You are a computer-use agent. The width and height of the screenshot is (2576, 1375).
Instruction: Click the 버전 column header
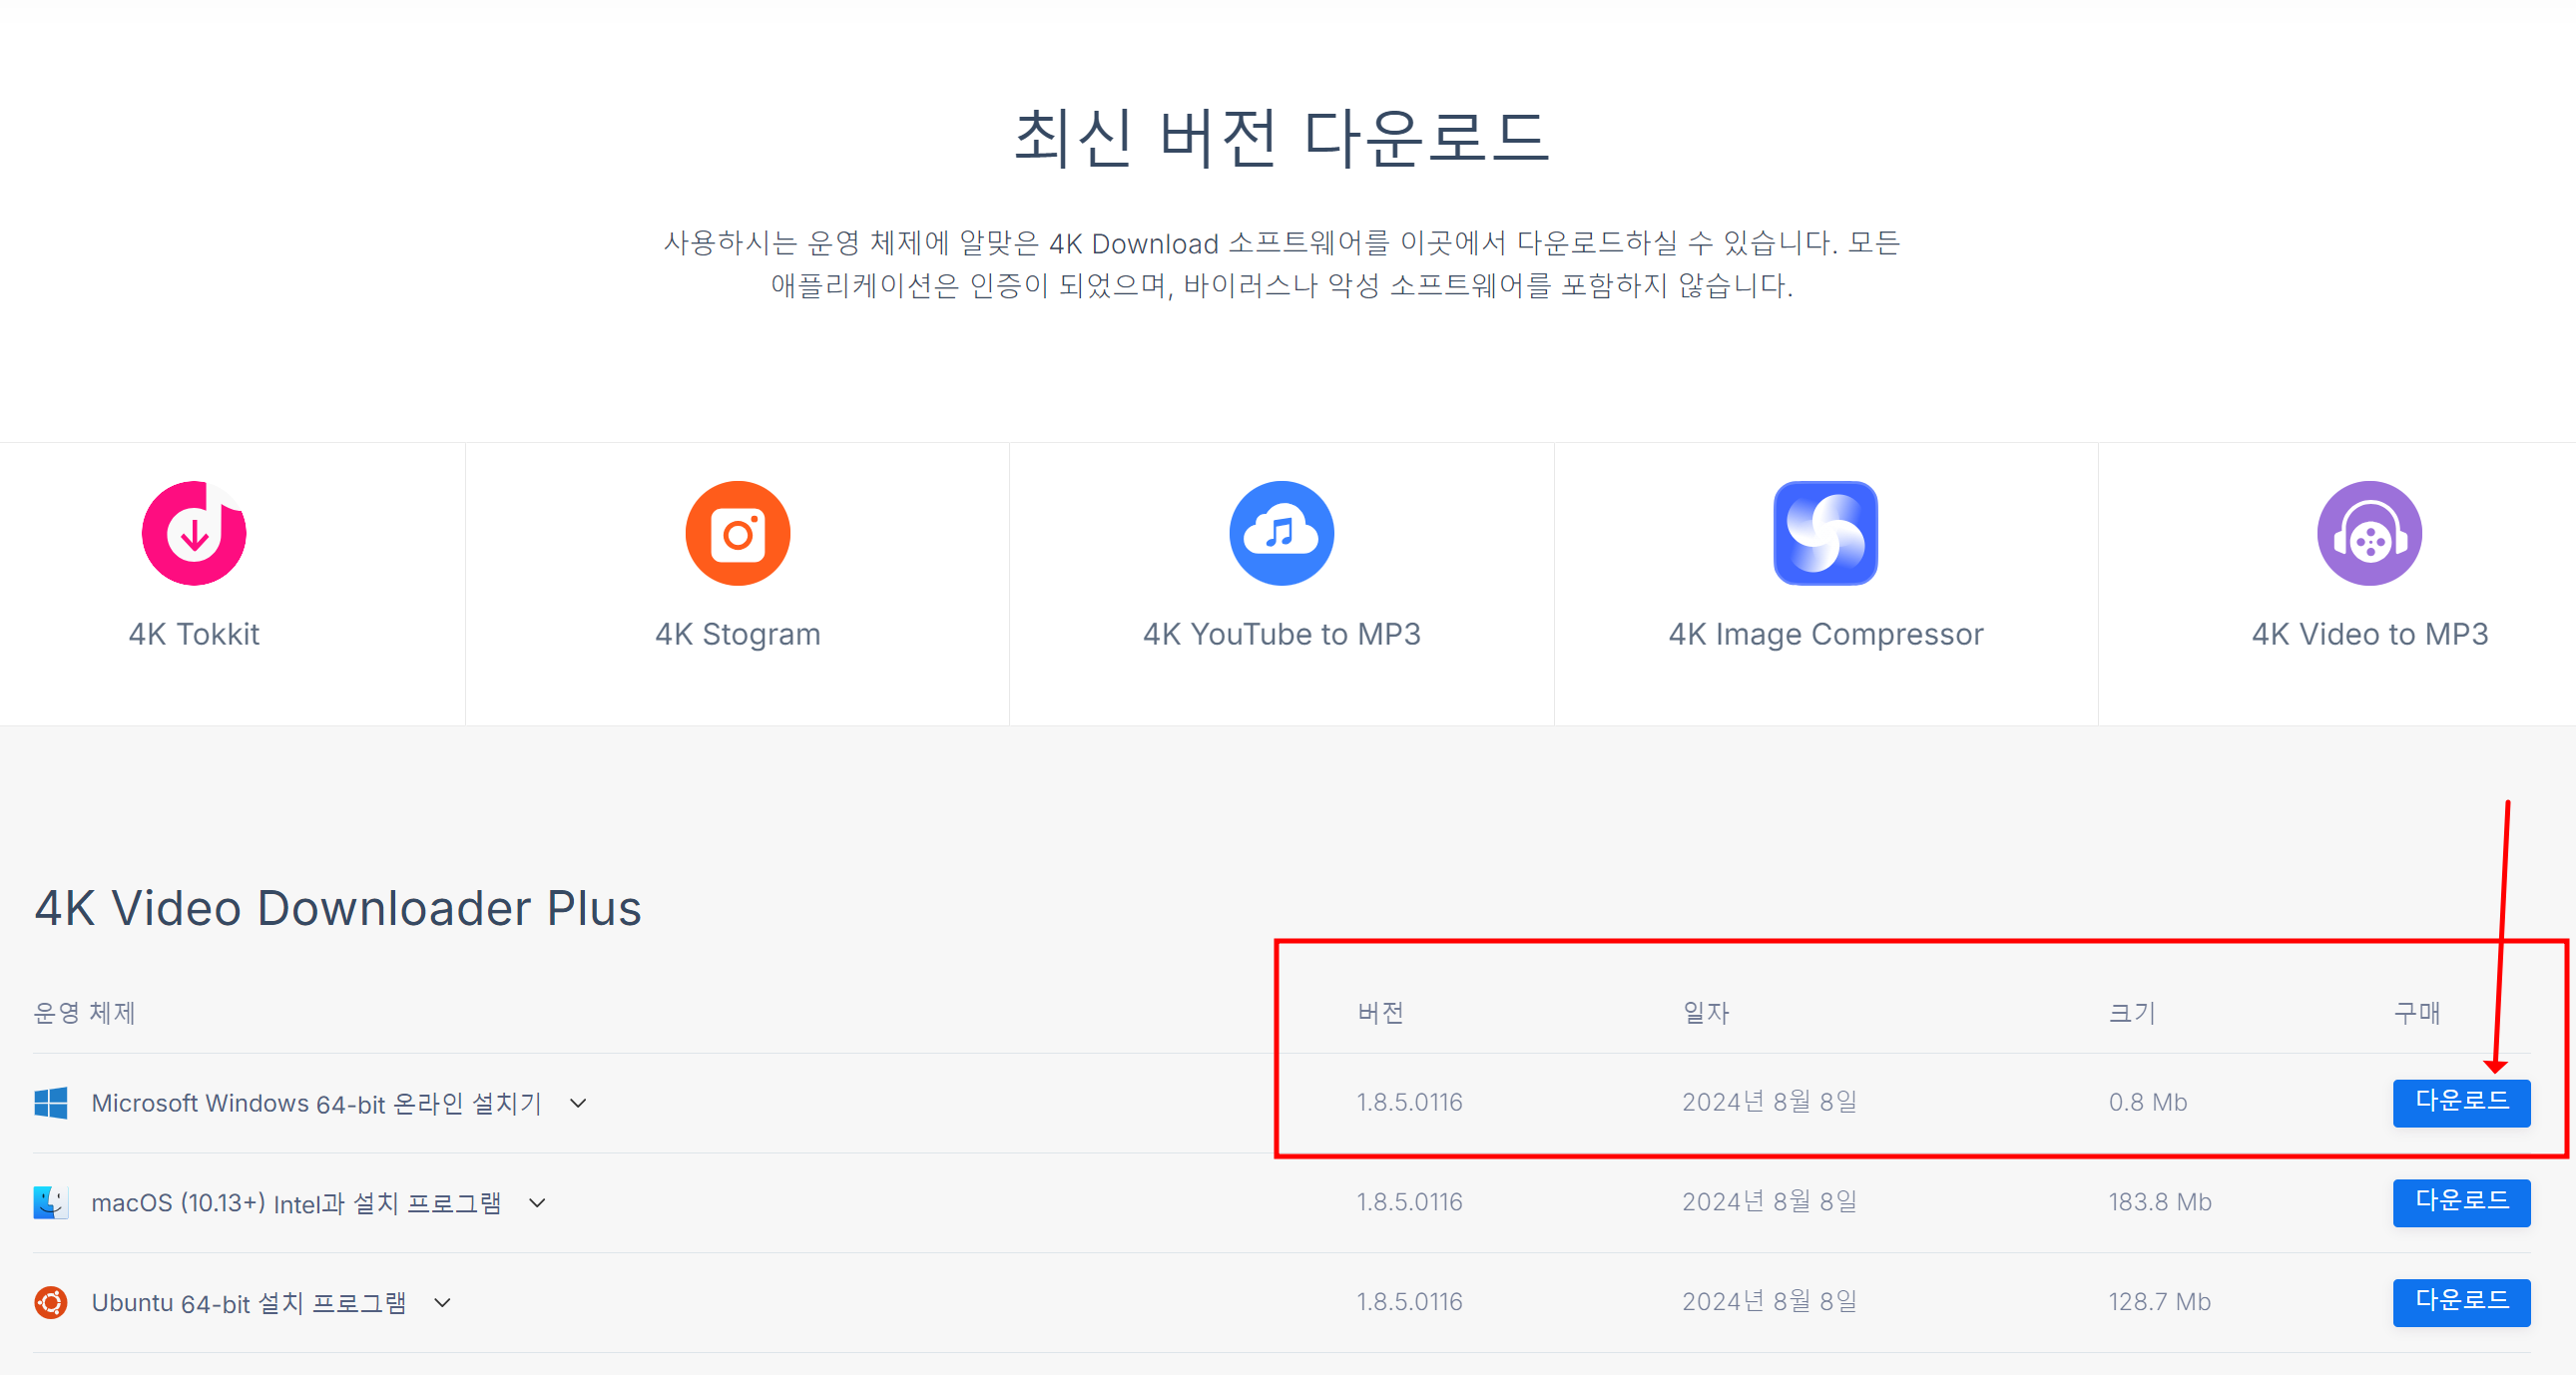pos(1380,1012)
